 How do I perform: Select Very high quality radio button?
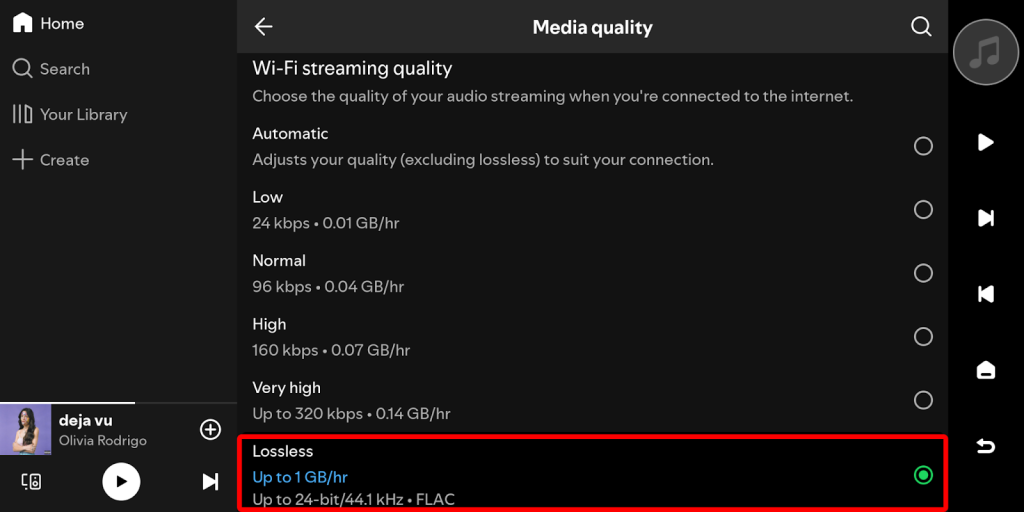[923, 400]
